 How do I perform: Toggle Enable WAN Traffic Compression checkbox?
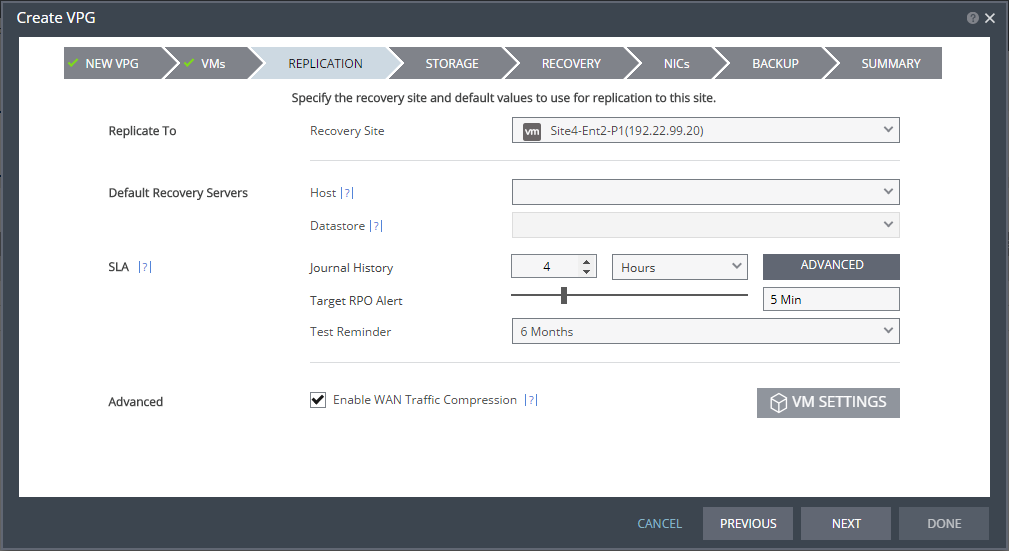tap(318, 400)
